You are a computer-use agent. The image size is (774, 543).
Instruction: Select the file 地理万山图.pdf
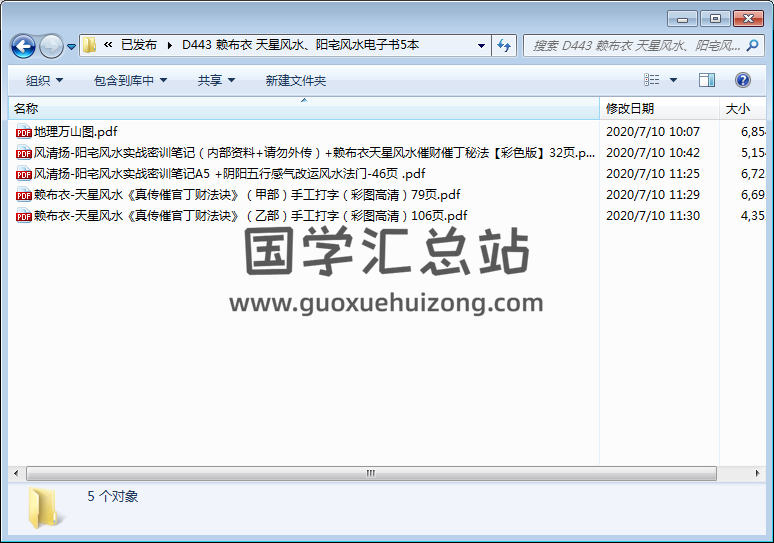coord(76,132)
